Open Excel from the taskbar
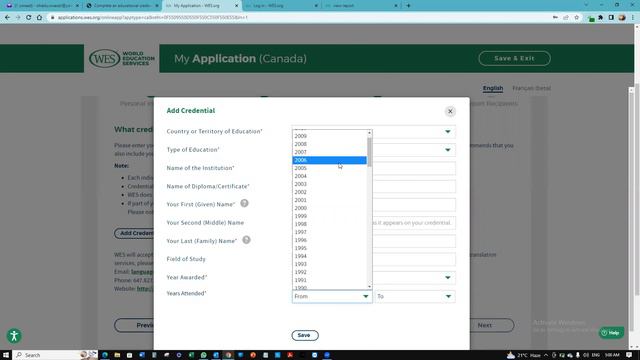 (191, 355)
